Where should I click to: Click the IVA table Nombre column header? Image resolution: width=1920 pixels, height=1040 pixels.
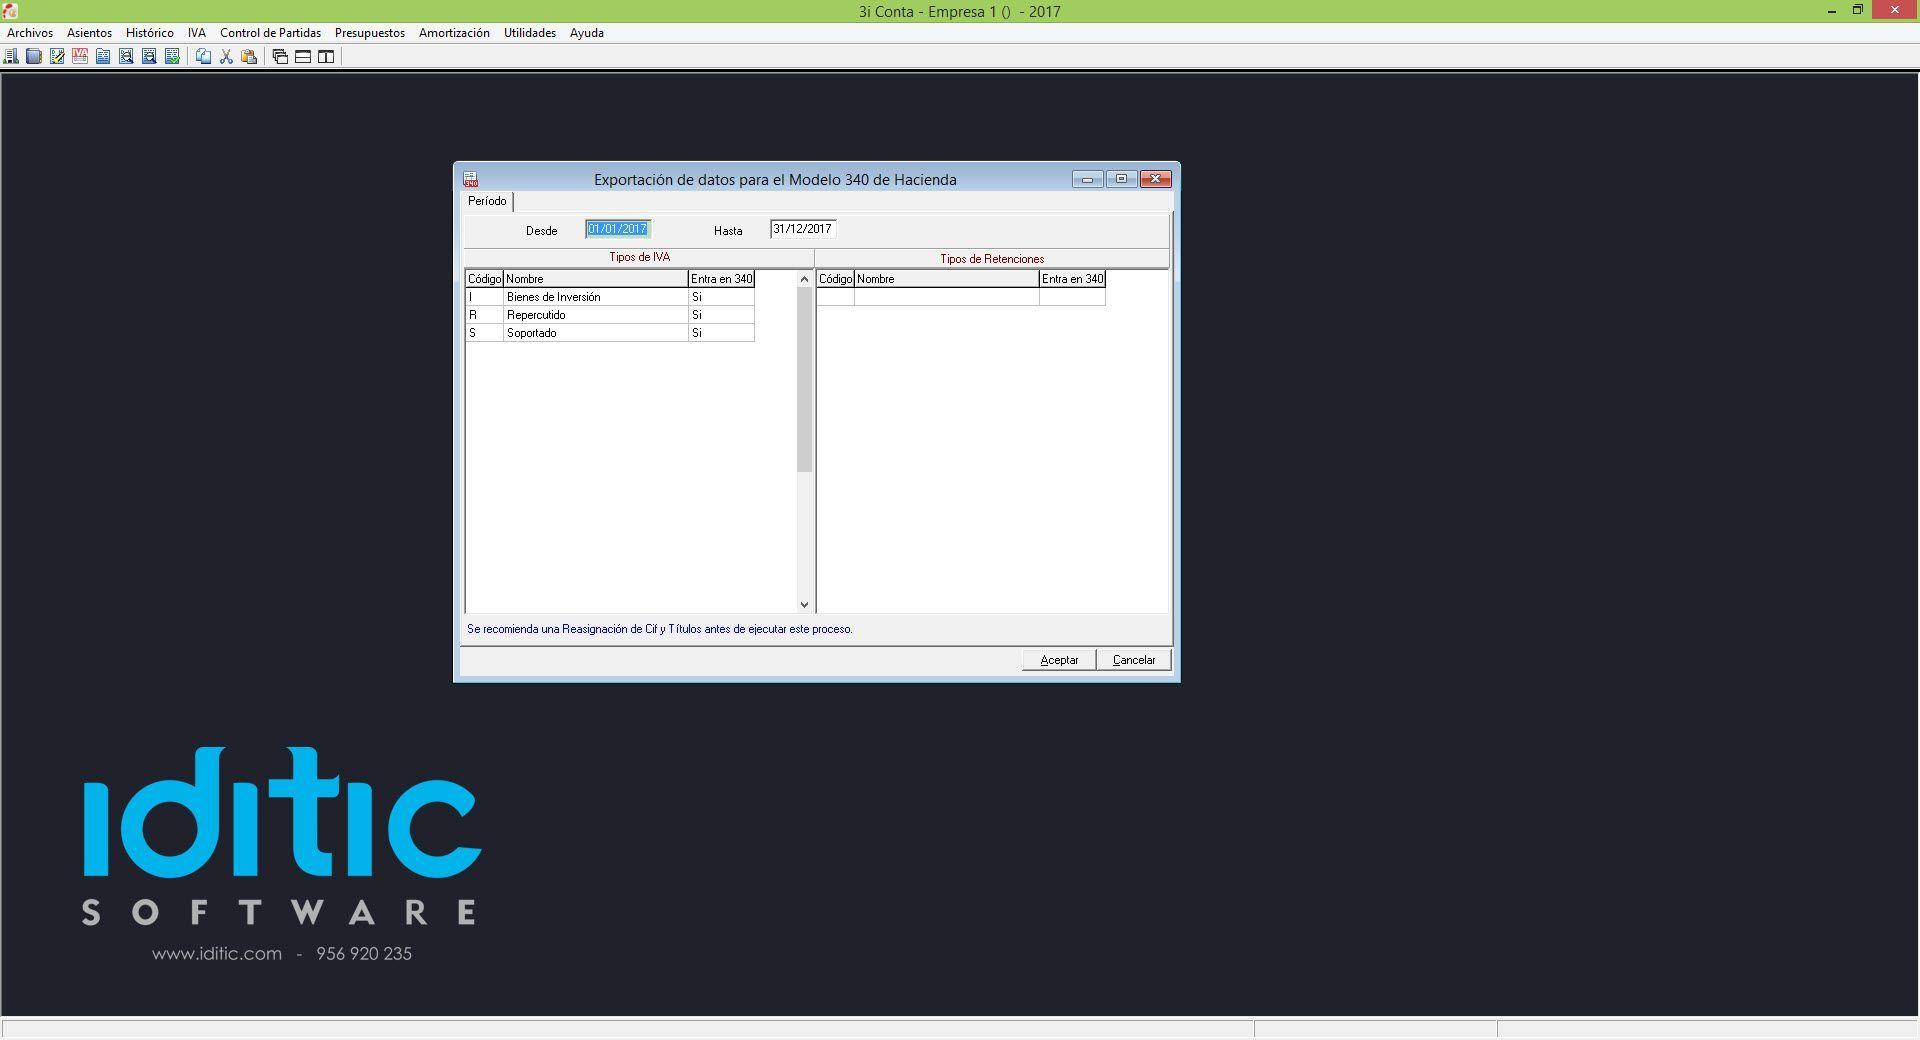596,279
